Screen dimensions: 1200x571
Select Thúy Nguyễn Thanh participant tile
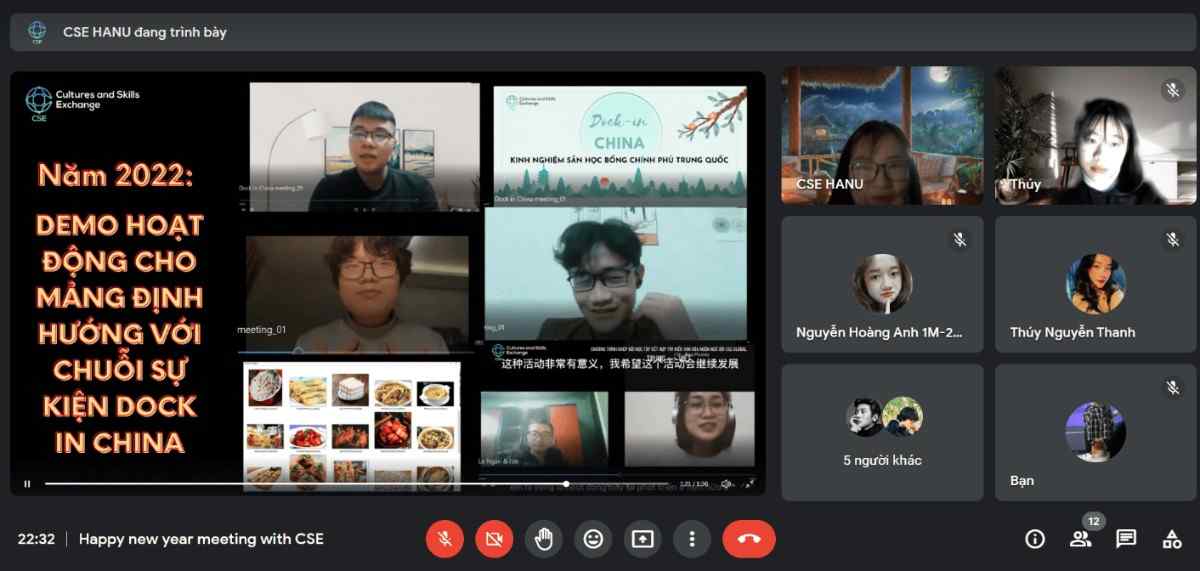tap(1095, 284)
